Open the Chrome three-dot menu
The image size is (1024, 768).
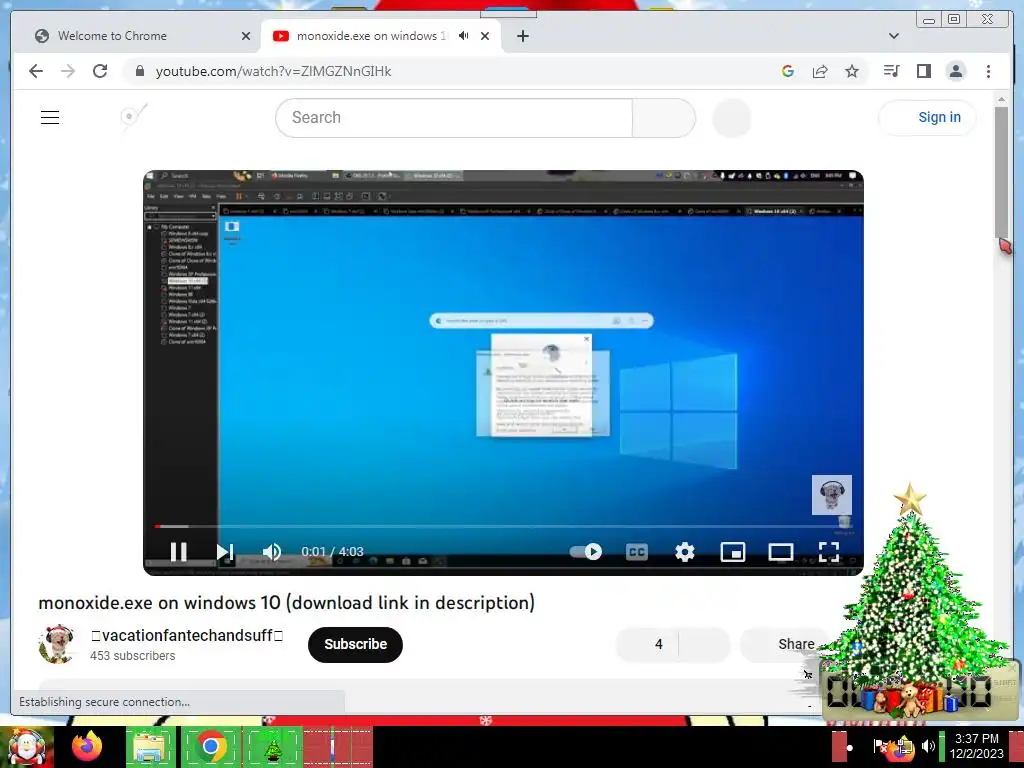point(988,71)
